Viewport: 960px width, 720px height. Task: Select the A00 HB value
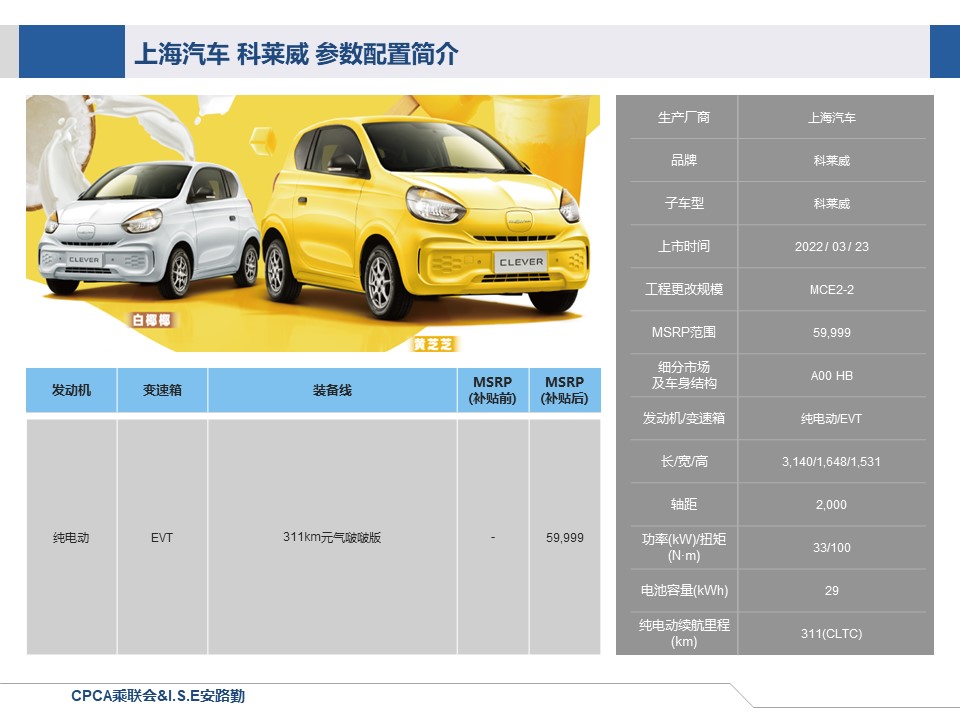pos(831,375)
